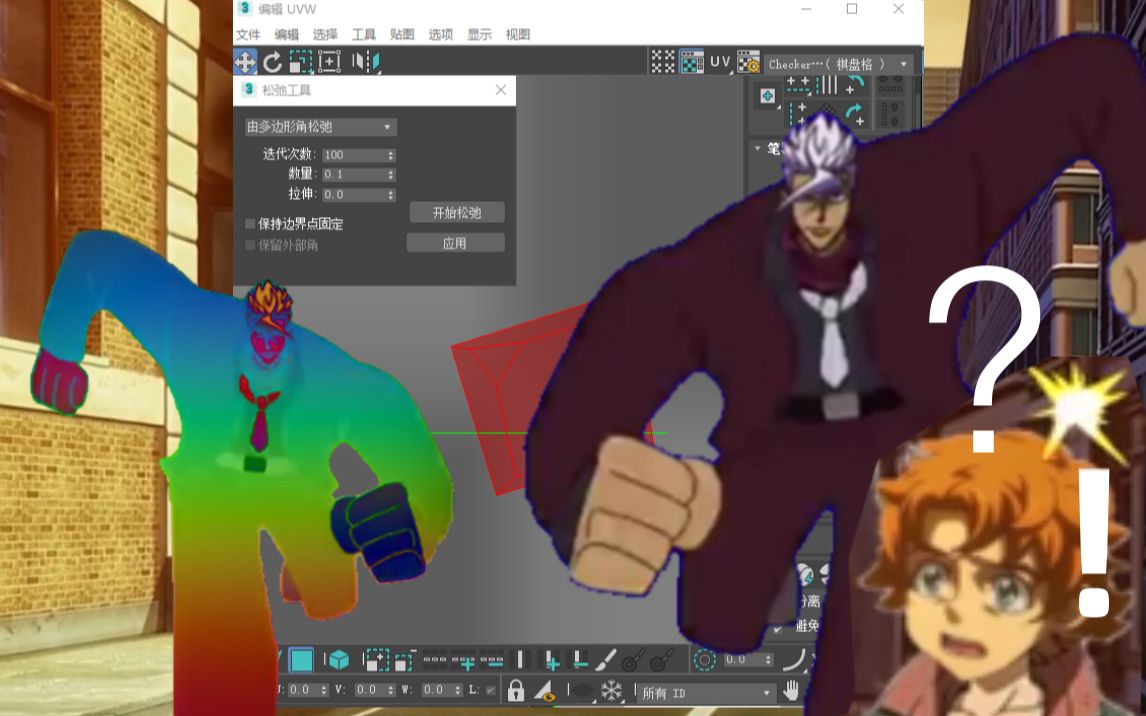Open the 文件 menu
Image resolution: width=1146 pixels, height=716 pixels.
tap(248, 34)
